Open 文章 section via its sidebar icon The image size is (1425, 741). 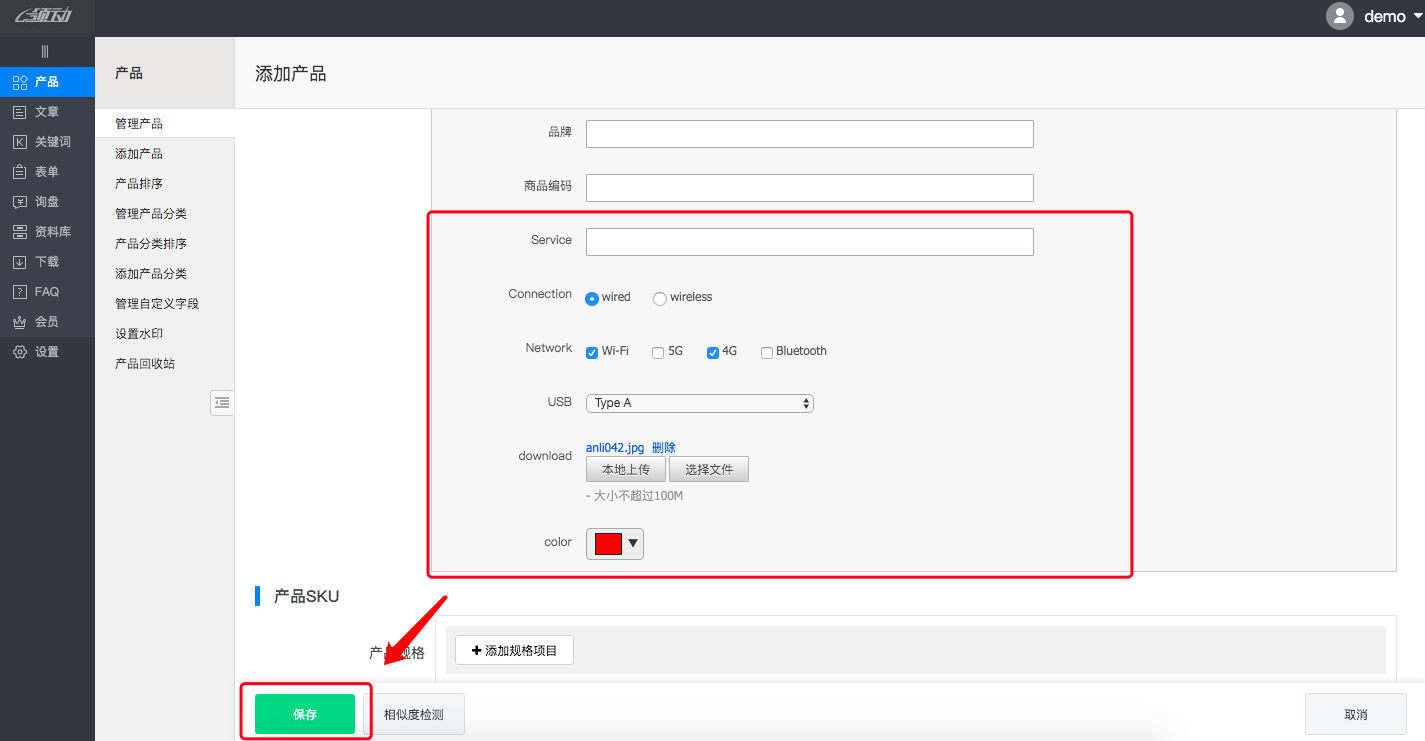pyautogui.click(x=19, y=112)
